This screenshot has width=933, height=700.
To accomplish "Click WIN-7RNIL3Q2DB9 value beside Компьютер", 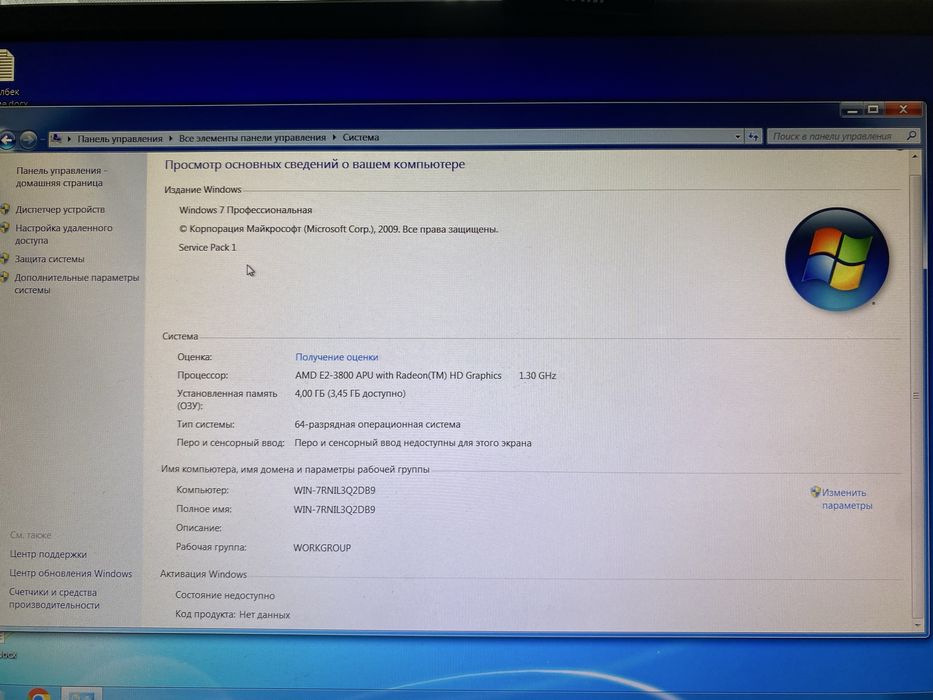I will (x=334, y=490).
